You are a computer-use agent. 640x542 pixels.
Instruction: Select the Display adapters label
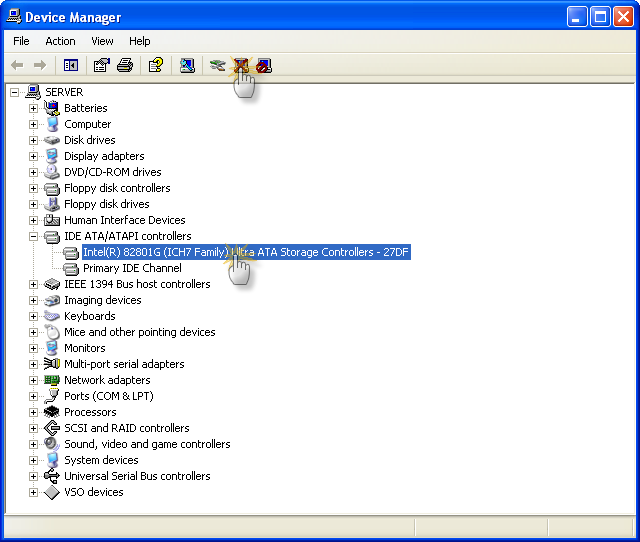pyautogui.click(x=104, y=156)
